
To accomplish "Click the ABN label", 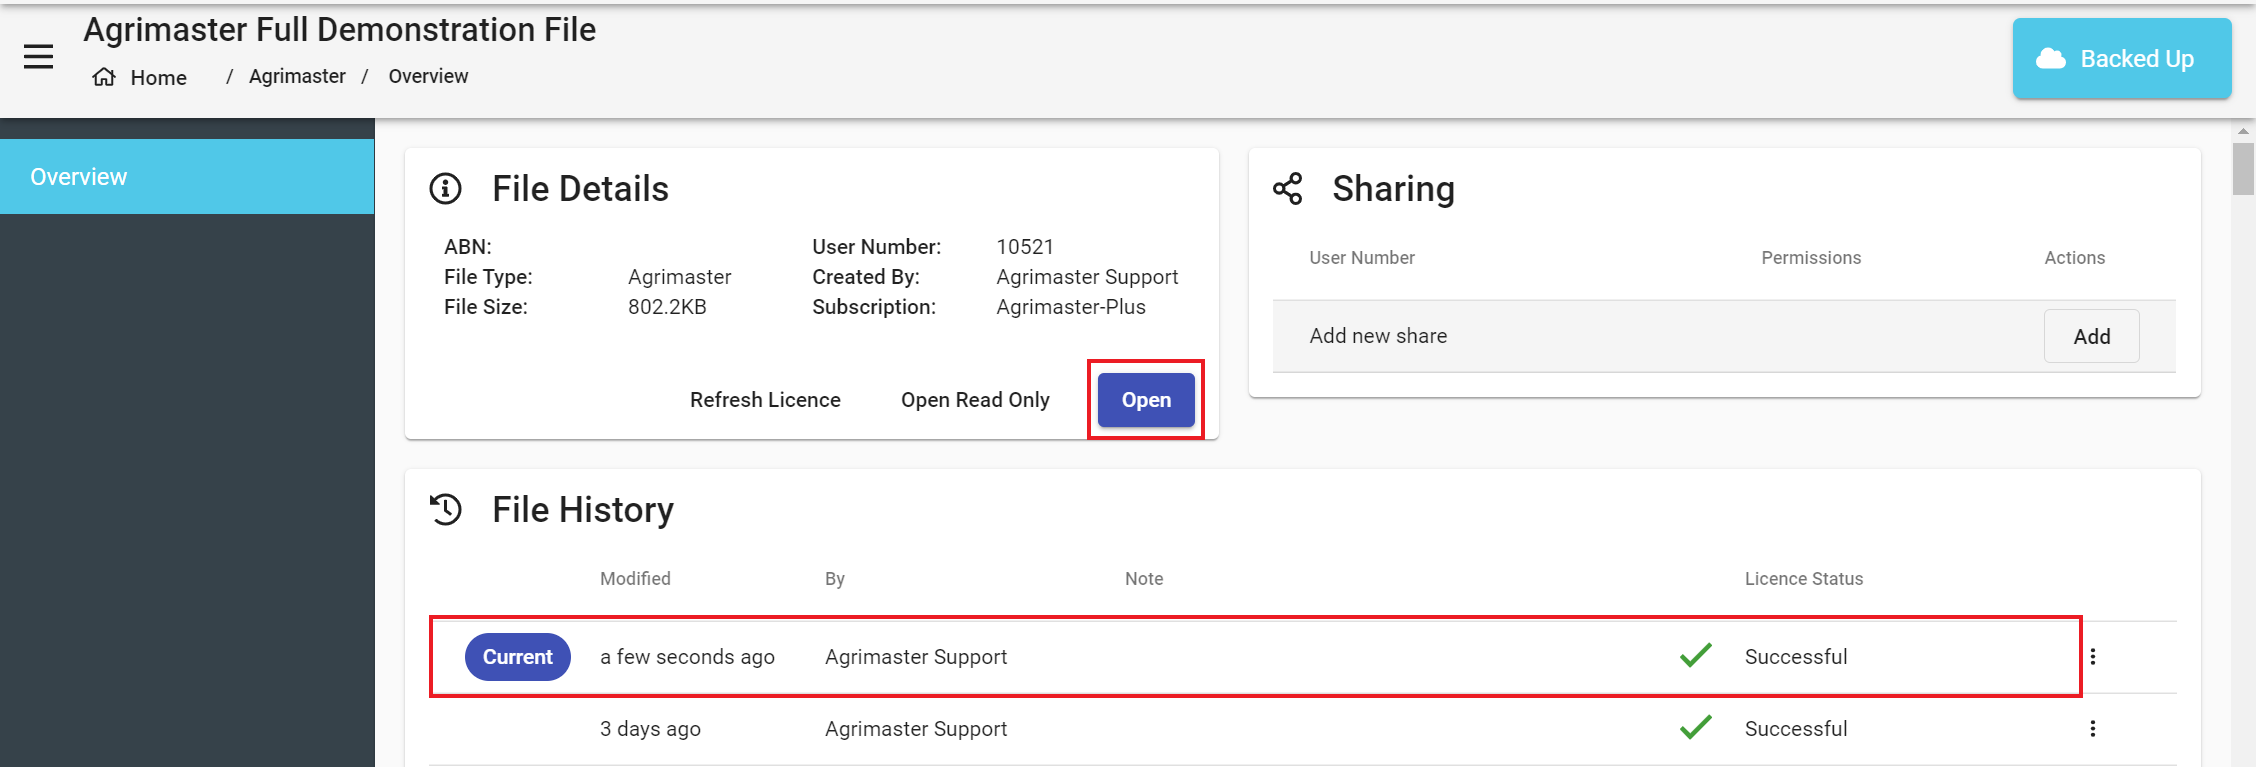I will 467,247.
